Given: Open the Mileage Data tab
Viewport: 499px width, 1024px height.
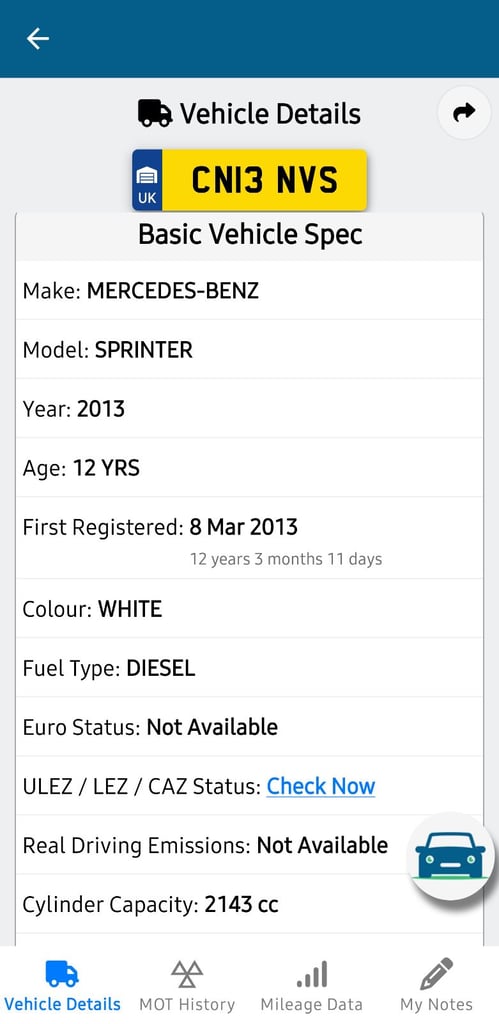Looking at the screenshot, I should [312, 985].
